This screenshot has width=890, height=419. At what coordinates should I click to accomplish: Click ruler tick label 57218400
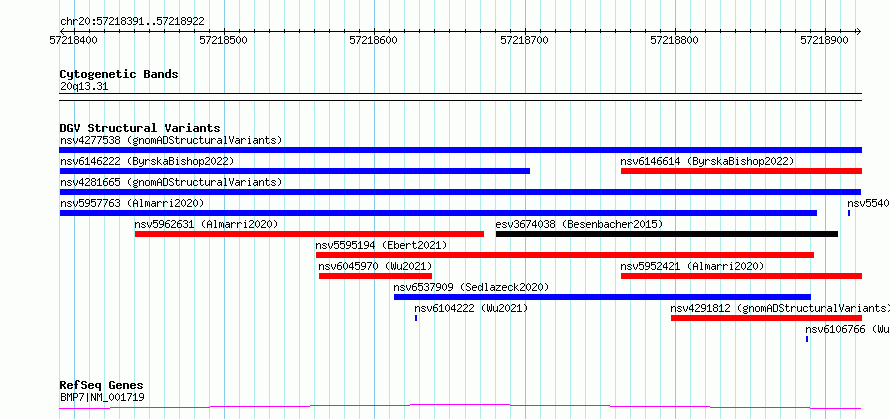(x=74, y=40)
